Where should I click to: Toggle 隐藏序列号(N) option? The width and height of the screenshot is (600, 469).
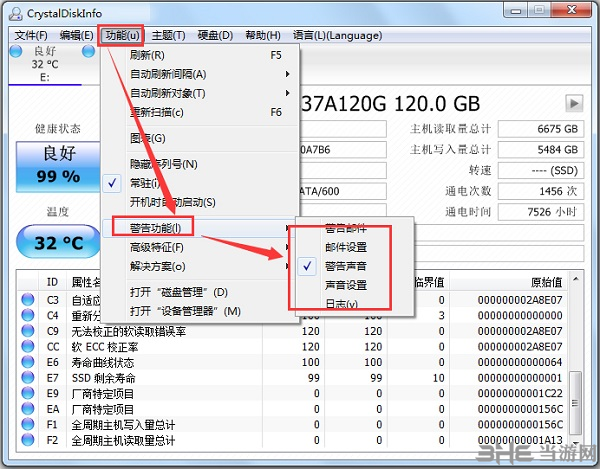[199, 164]
